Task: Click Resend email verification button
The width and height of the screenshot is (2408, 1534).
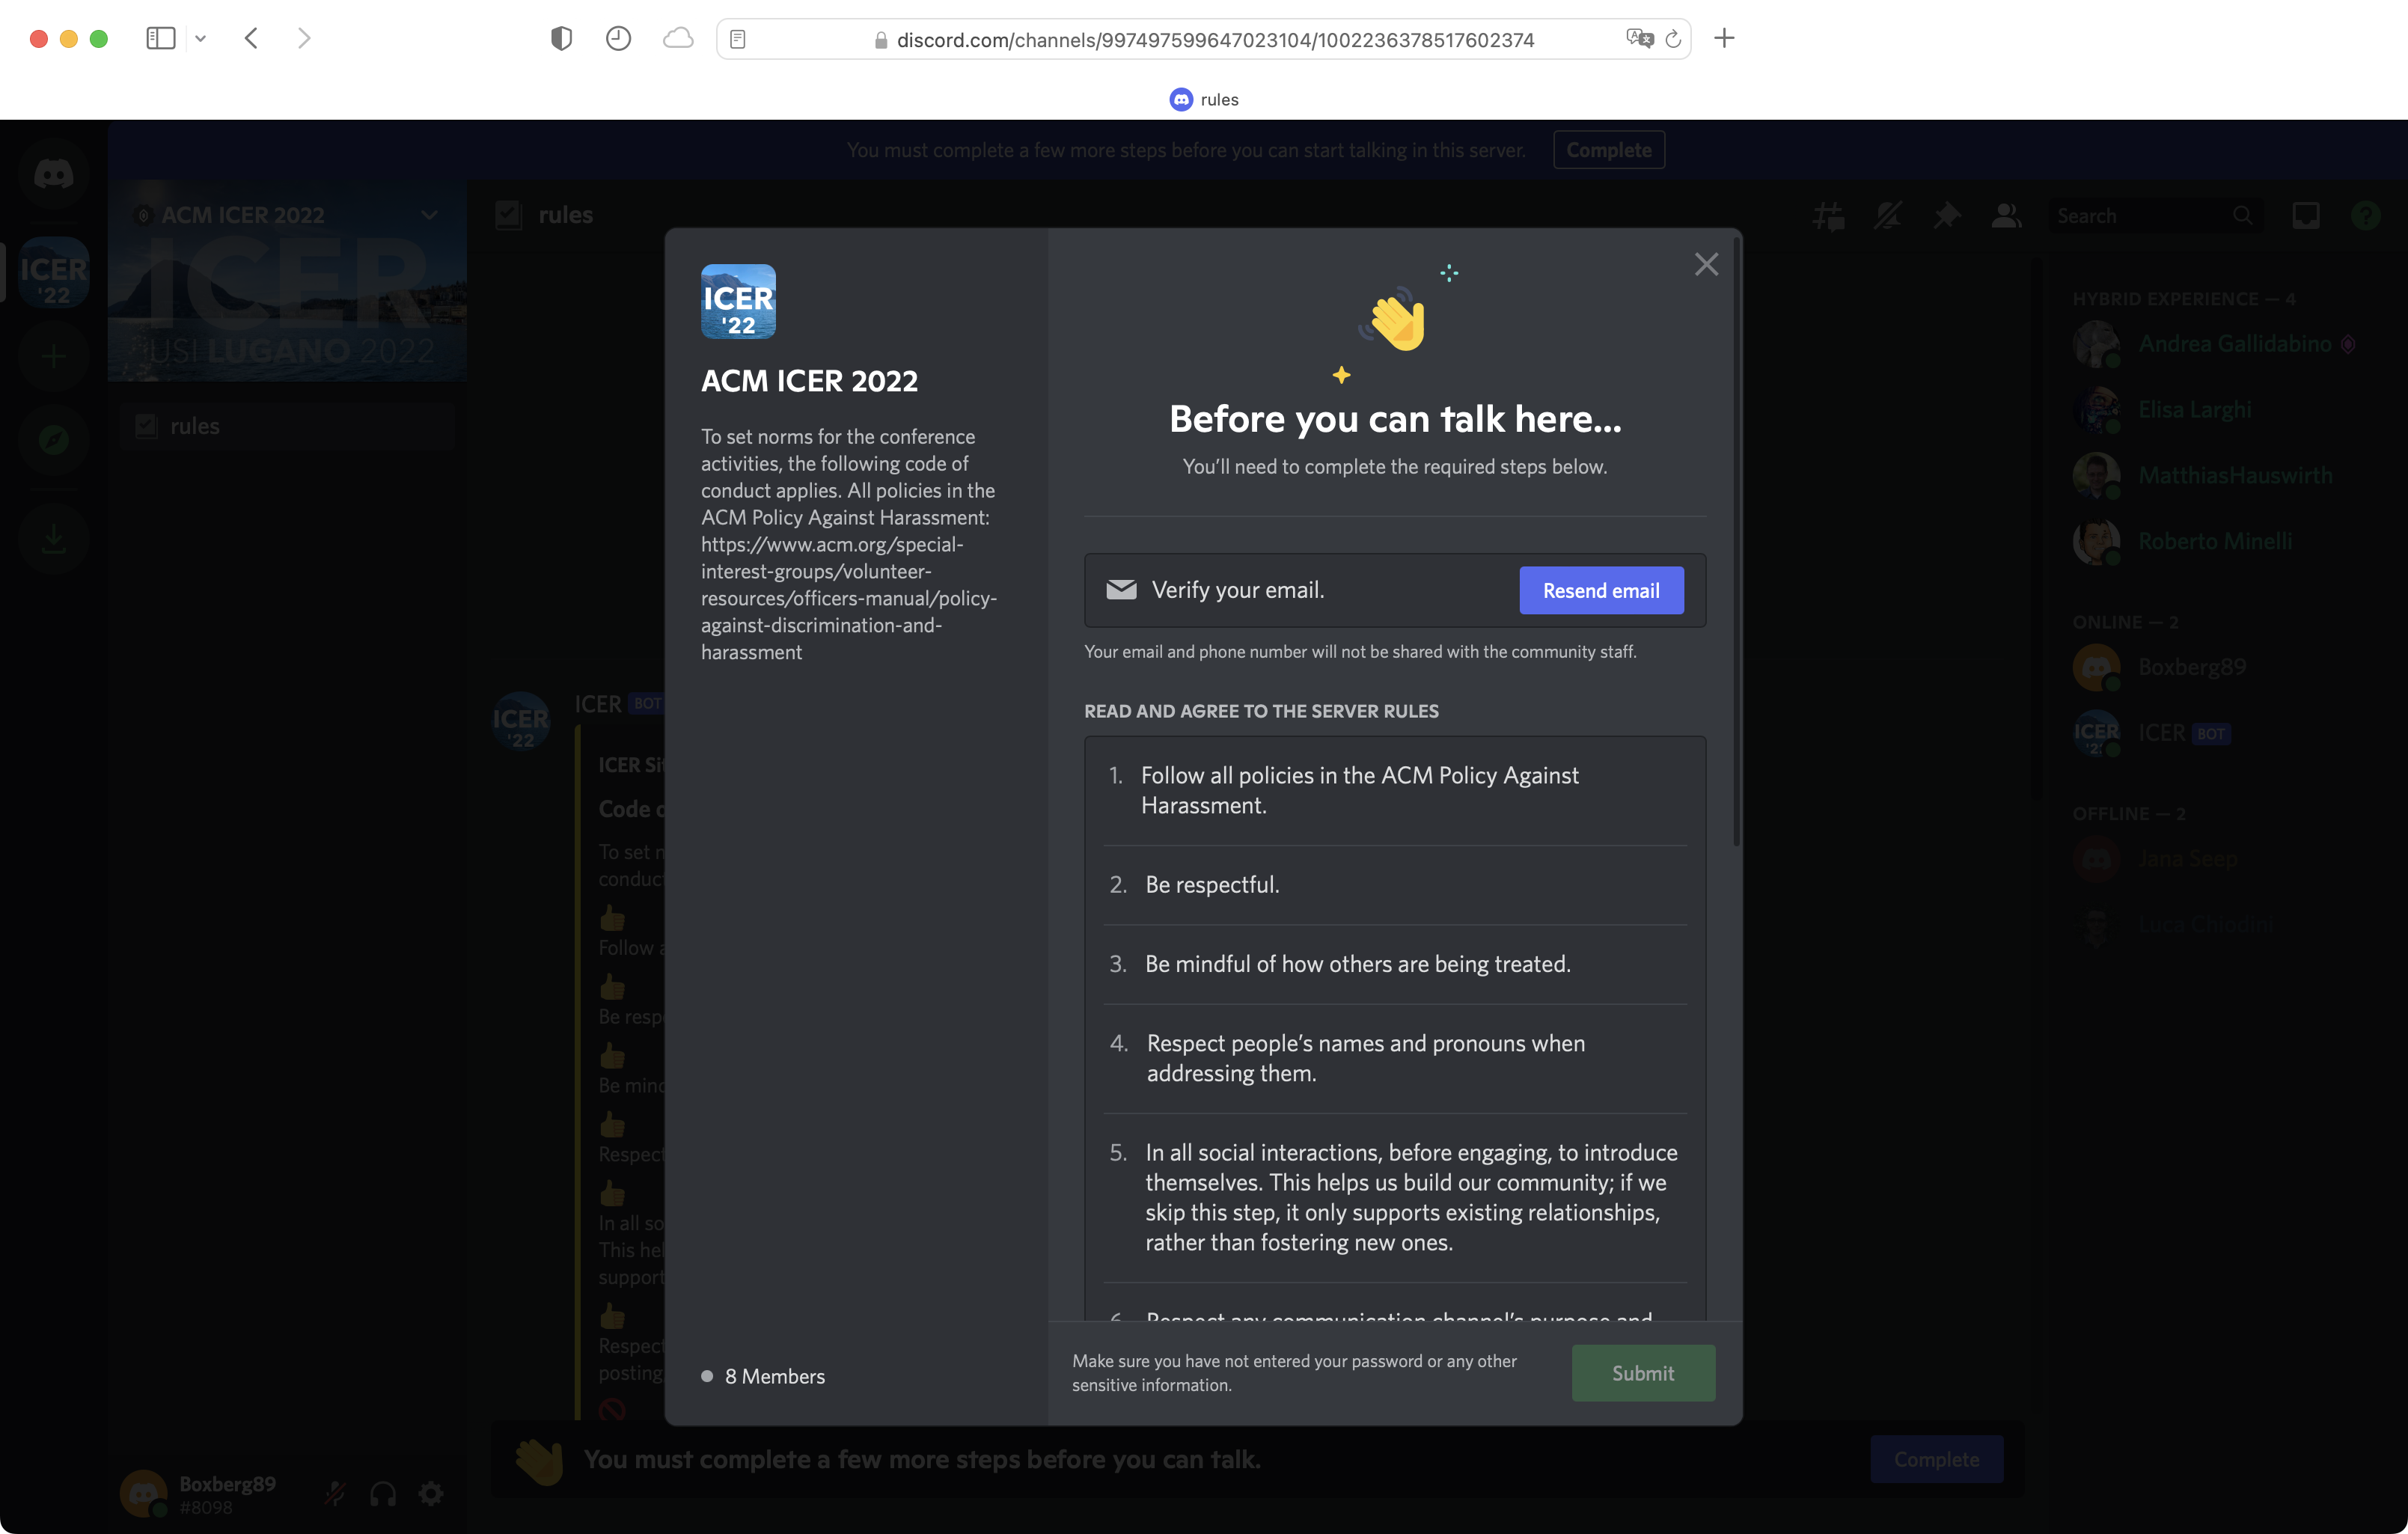Action: pyautogui.click(x=1601, y=588)
